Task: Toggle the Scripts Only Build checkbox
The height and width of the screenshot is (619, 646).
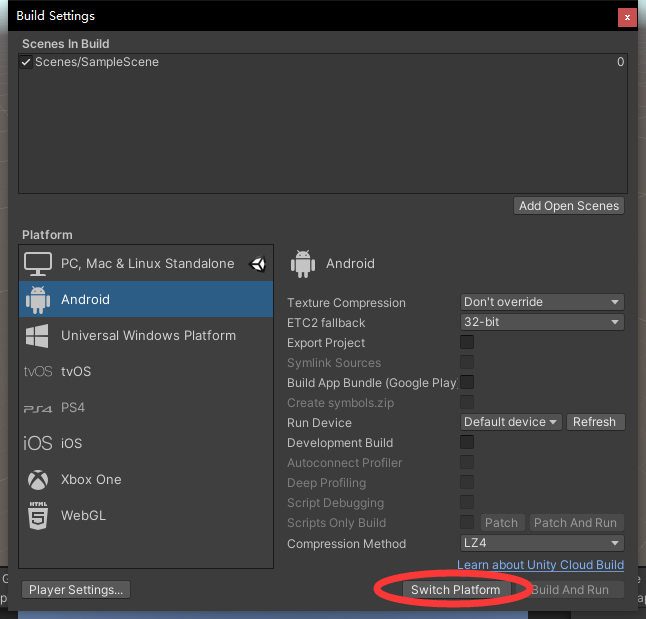Action: coord(467,522)
